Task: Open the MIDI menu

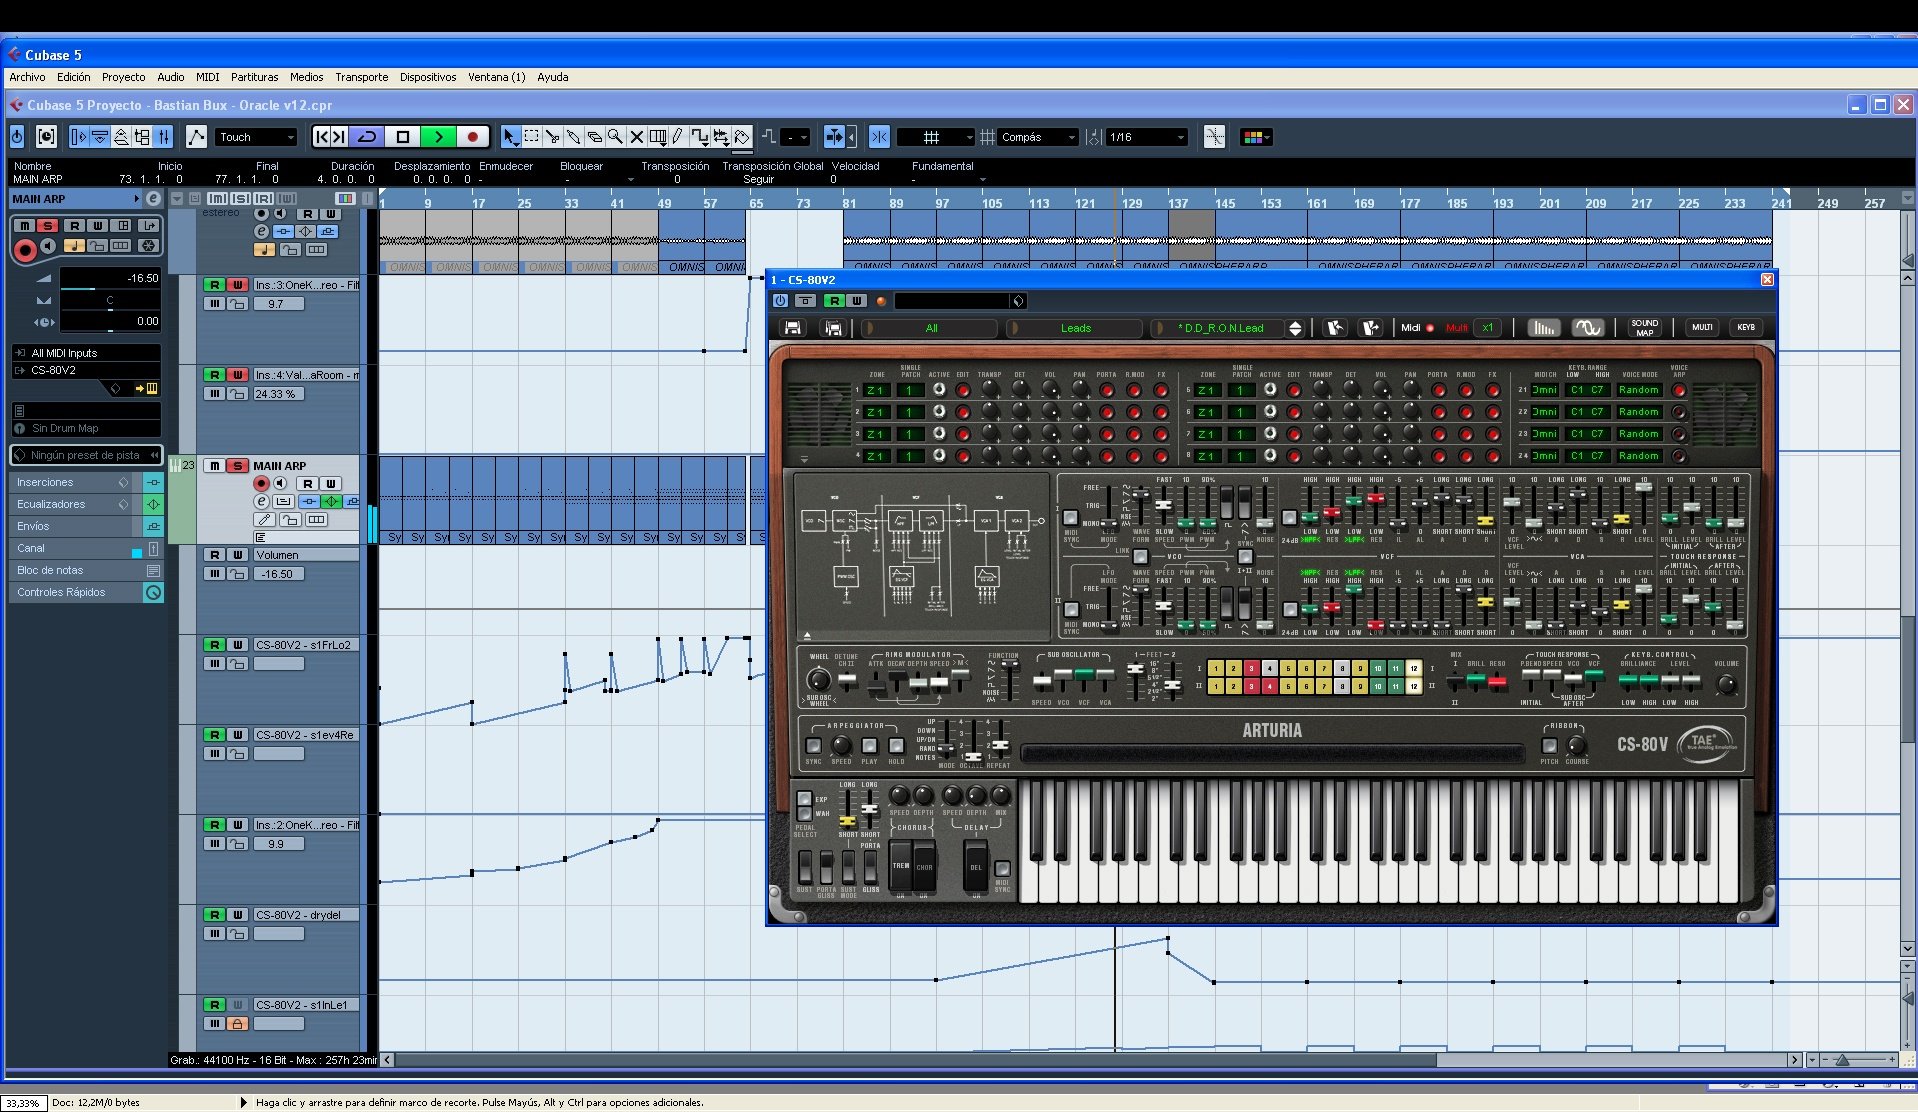Action: 207,77
